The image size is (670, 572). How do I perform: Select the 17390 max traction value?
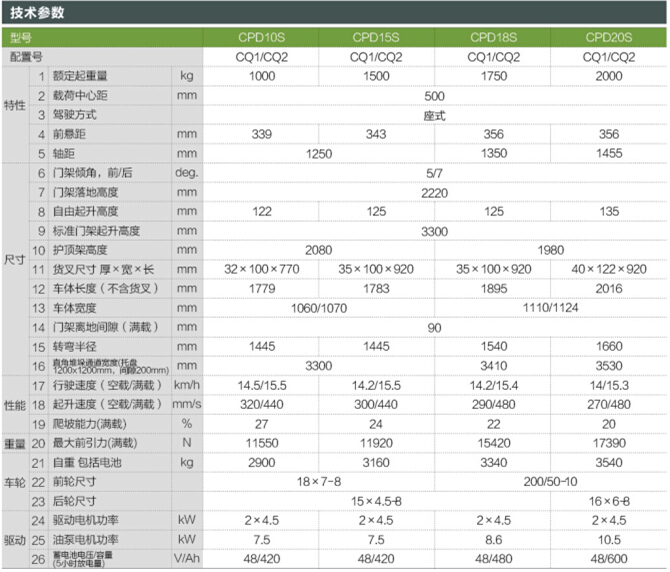[x=608, y=441]
